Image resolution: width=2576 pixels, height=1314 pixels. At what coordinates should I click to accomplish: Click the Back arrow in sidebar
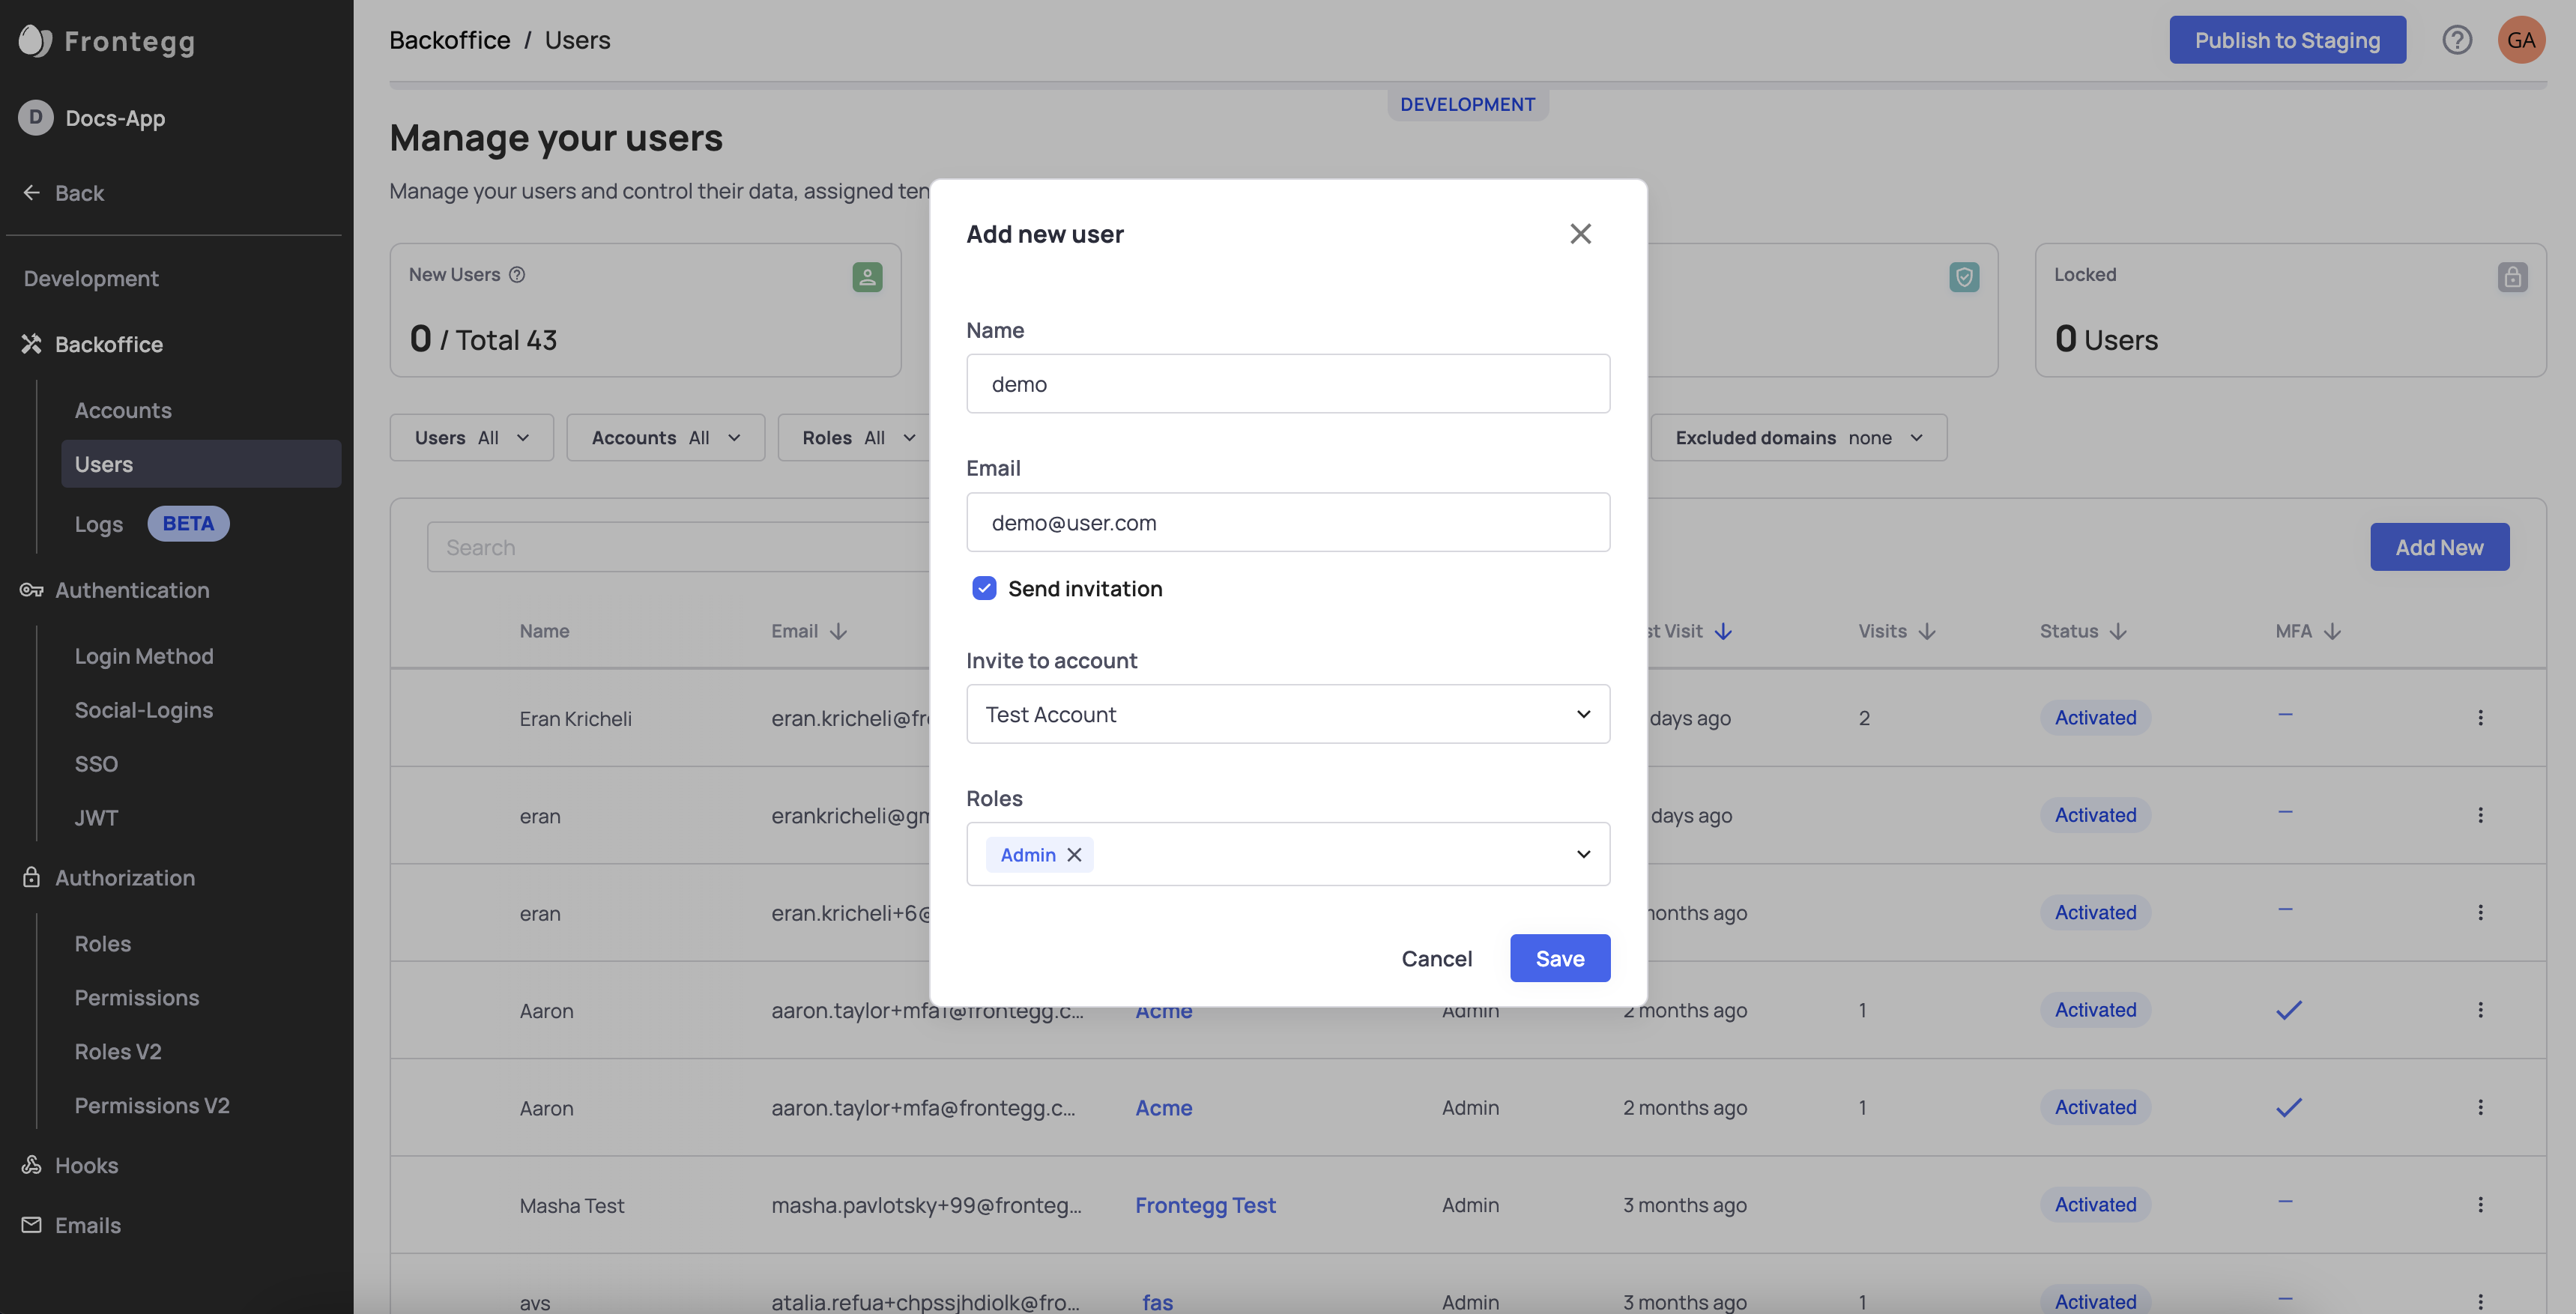pyautogui.click(x=32, y=193)
